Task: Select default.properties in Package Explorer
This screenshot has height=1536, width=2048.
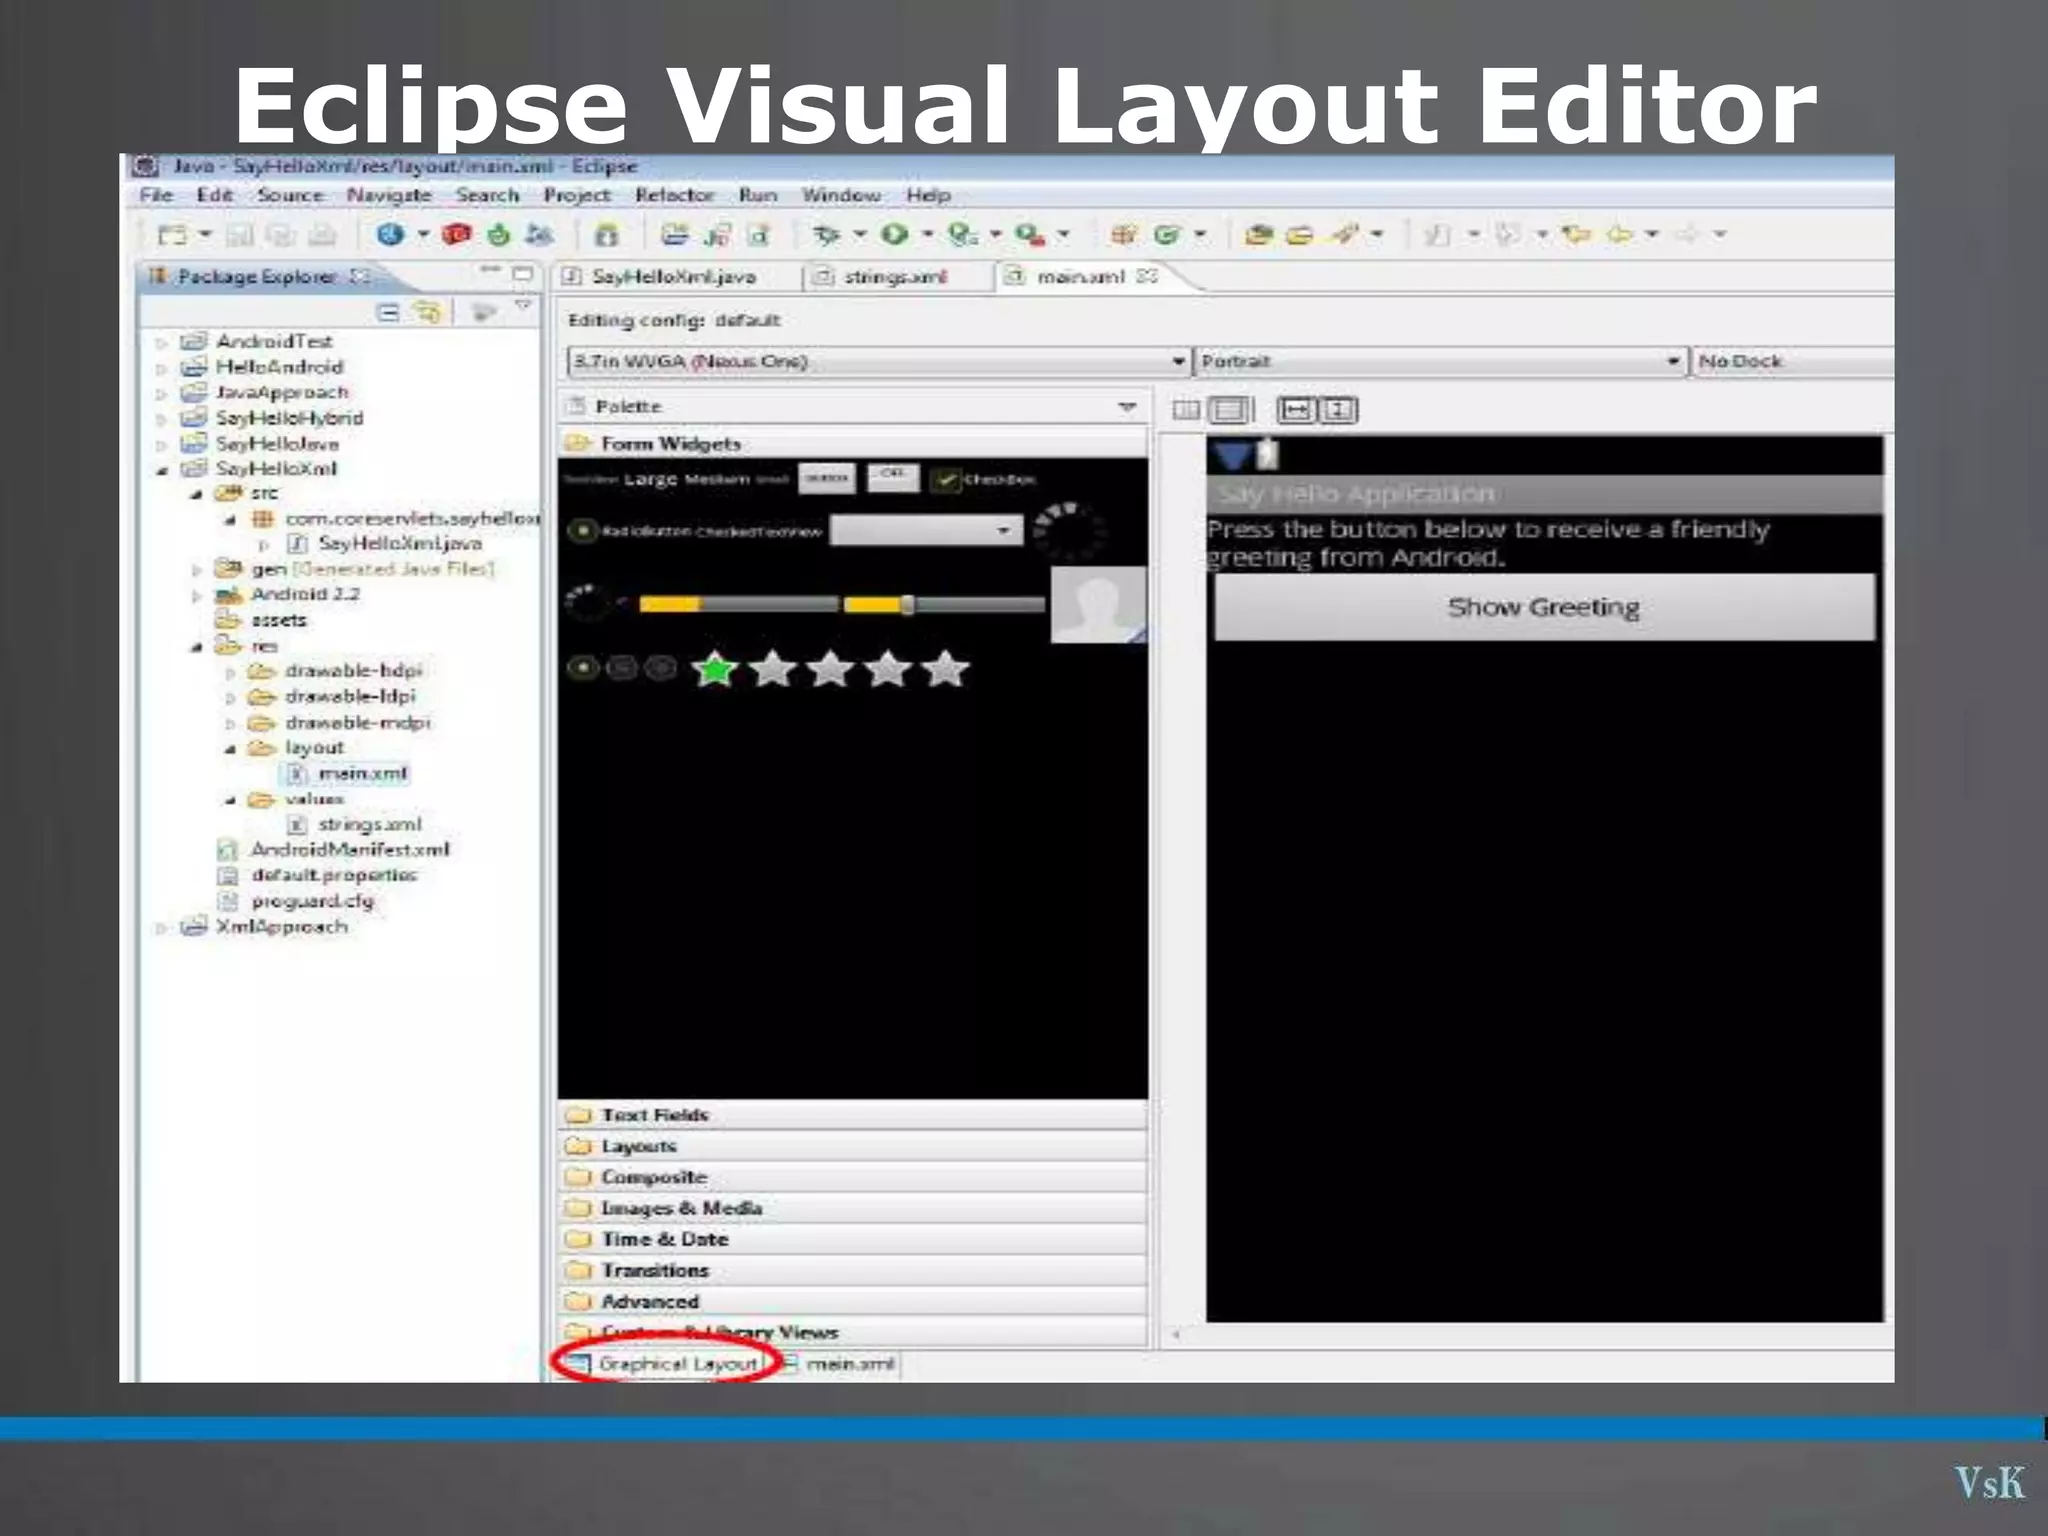Action: (334, 875)
